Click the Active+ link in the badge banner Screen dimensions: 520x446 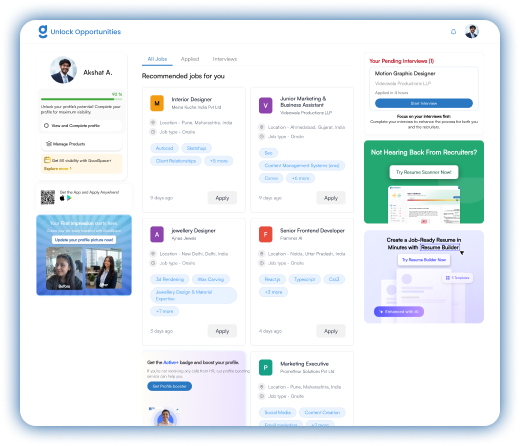tap(171, 362)
